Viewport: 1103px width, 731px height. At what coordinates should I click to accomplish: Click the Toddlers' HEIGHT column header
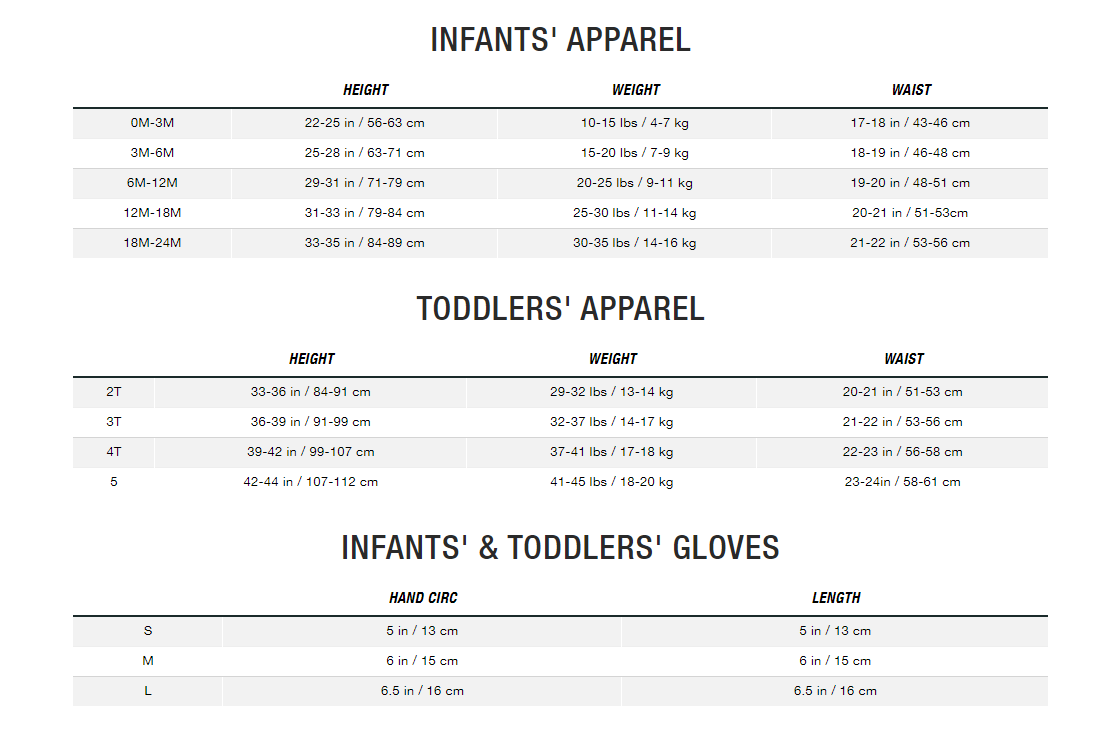pyautogui.click(x=312, y=359)
